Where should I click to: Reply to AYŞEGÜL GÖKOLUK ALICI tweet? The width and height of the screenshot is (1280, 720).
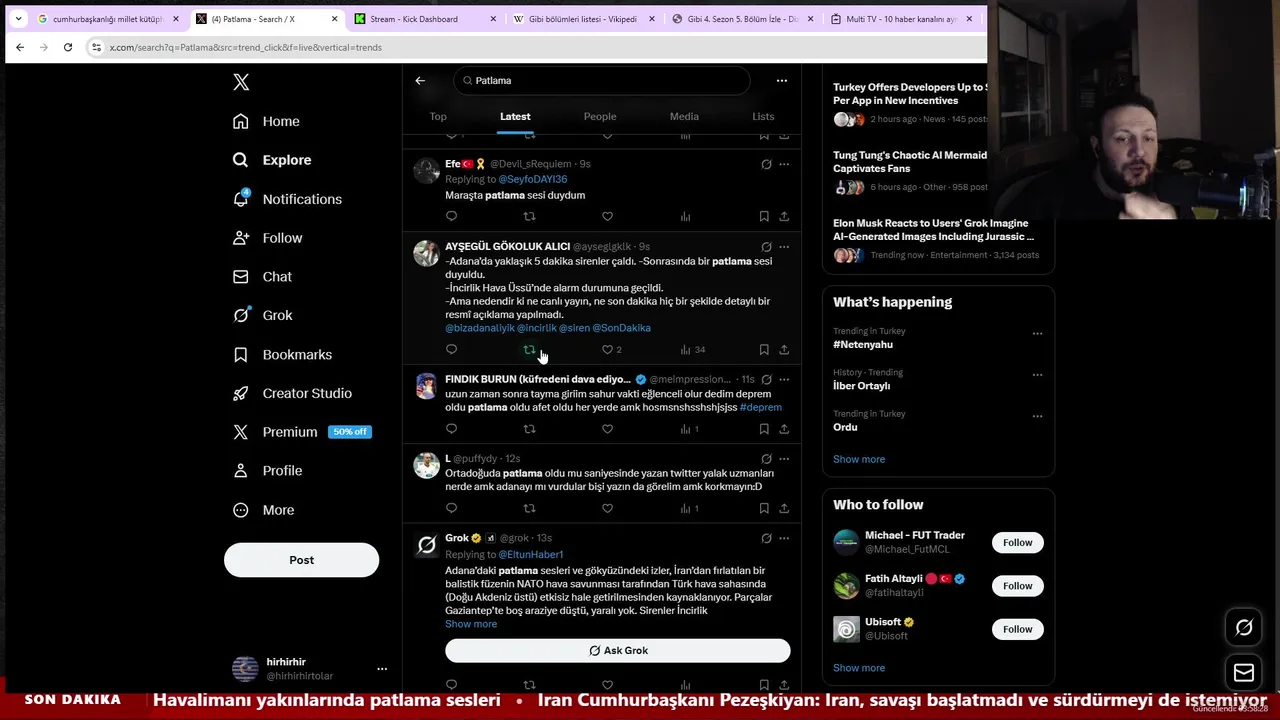tap(452, 349)
